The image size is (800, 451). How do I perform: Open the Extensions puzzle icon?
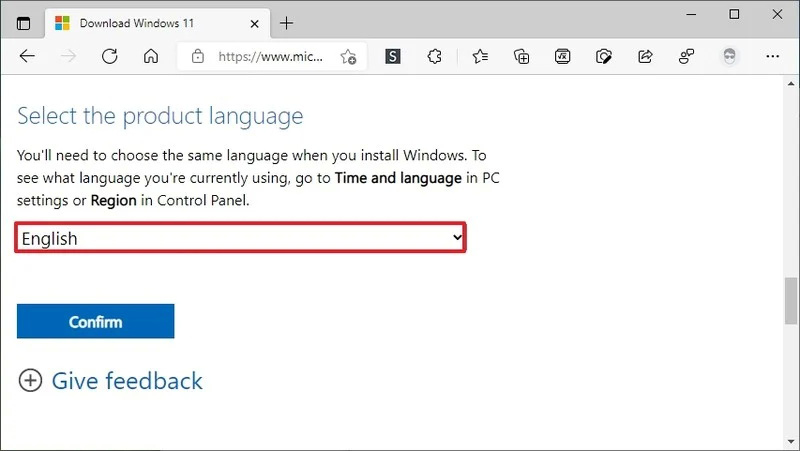434,56
